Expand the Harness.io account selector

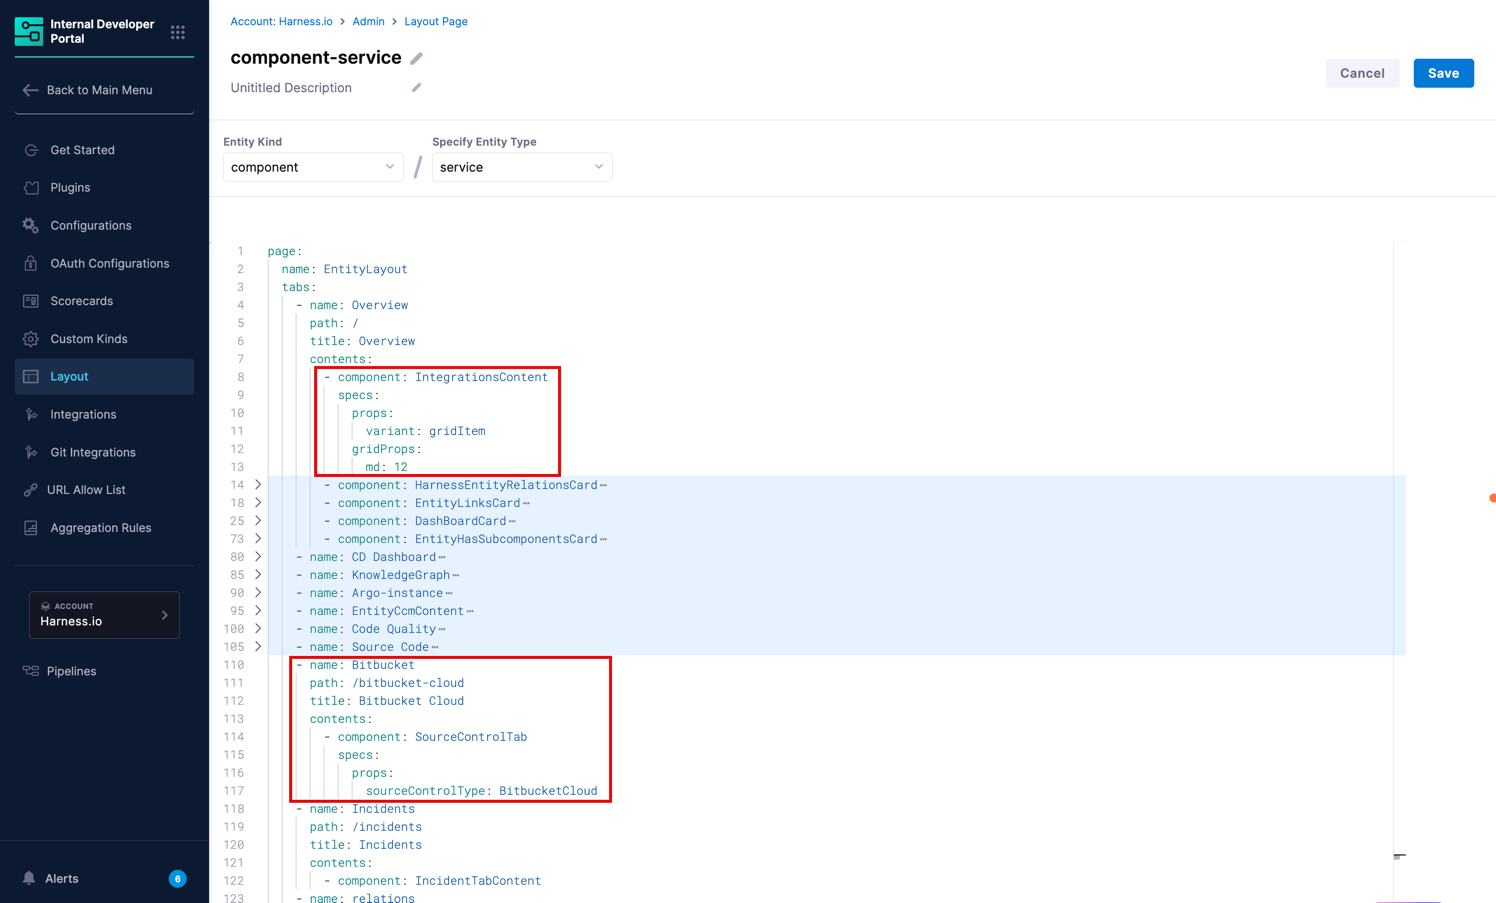(x=104, y=615)
